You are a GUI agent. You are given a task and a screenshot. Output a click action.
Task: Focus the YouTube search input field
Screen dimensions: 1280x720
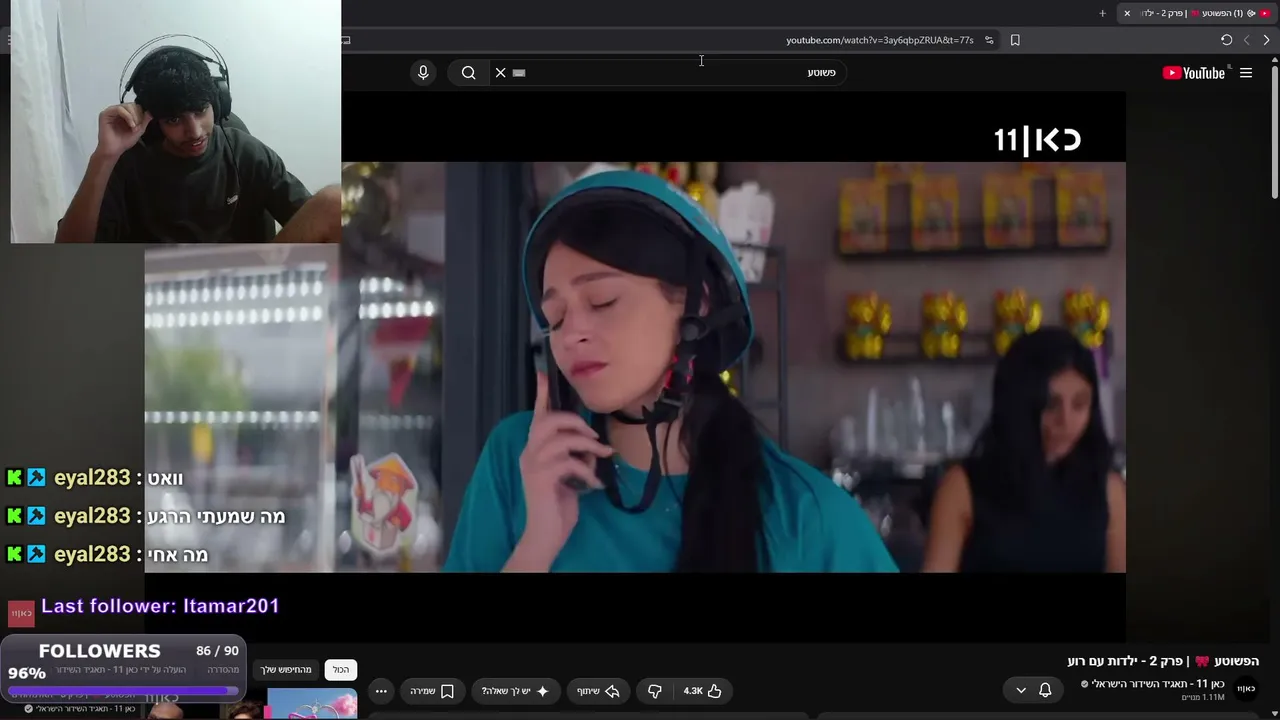670,72
